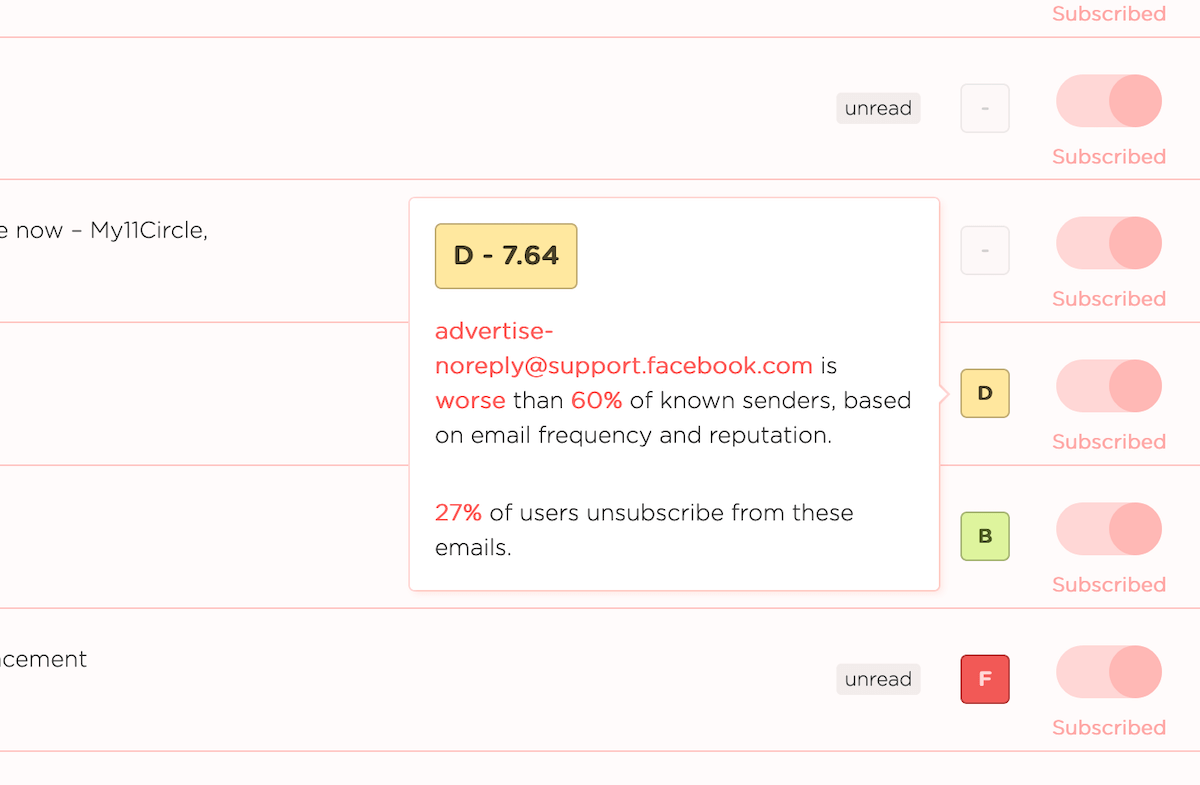The width and height of the screenshot is (1200, 785).
Task: Select the green B grade badge
Action: (984, 536)
